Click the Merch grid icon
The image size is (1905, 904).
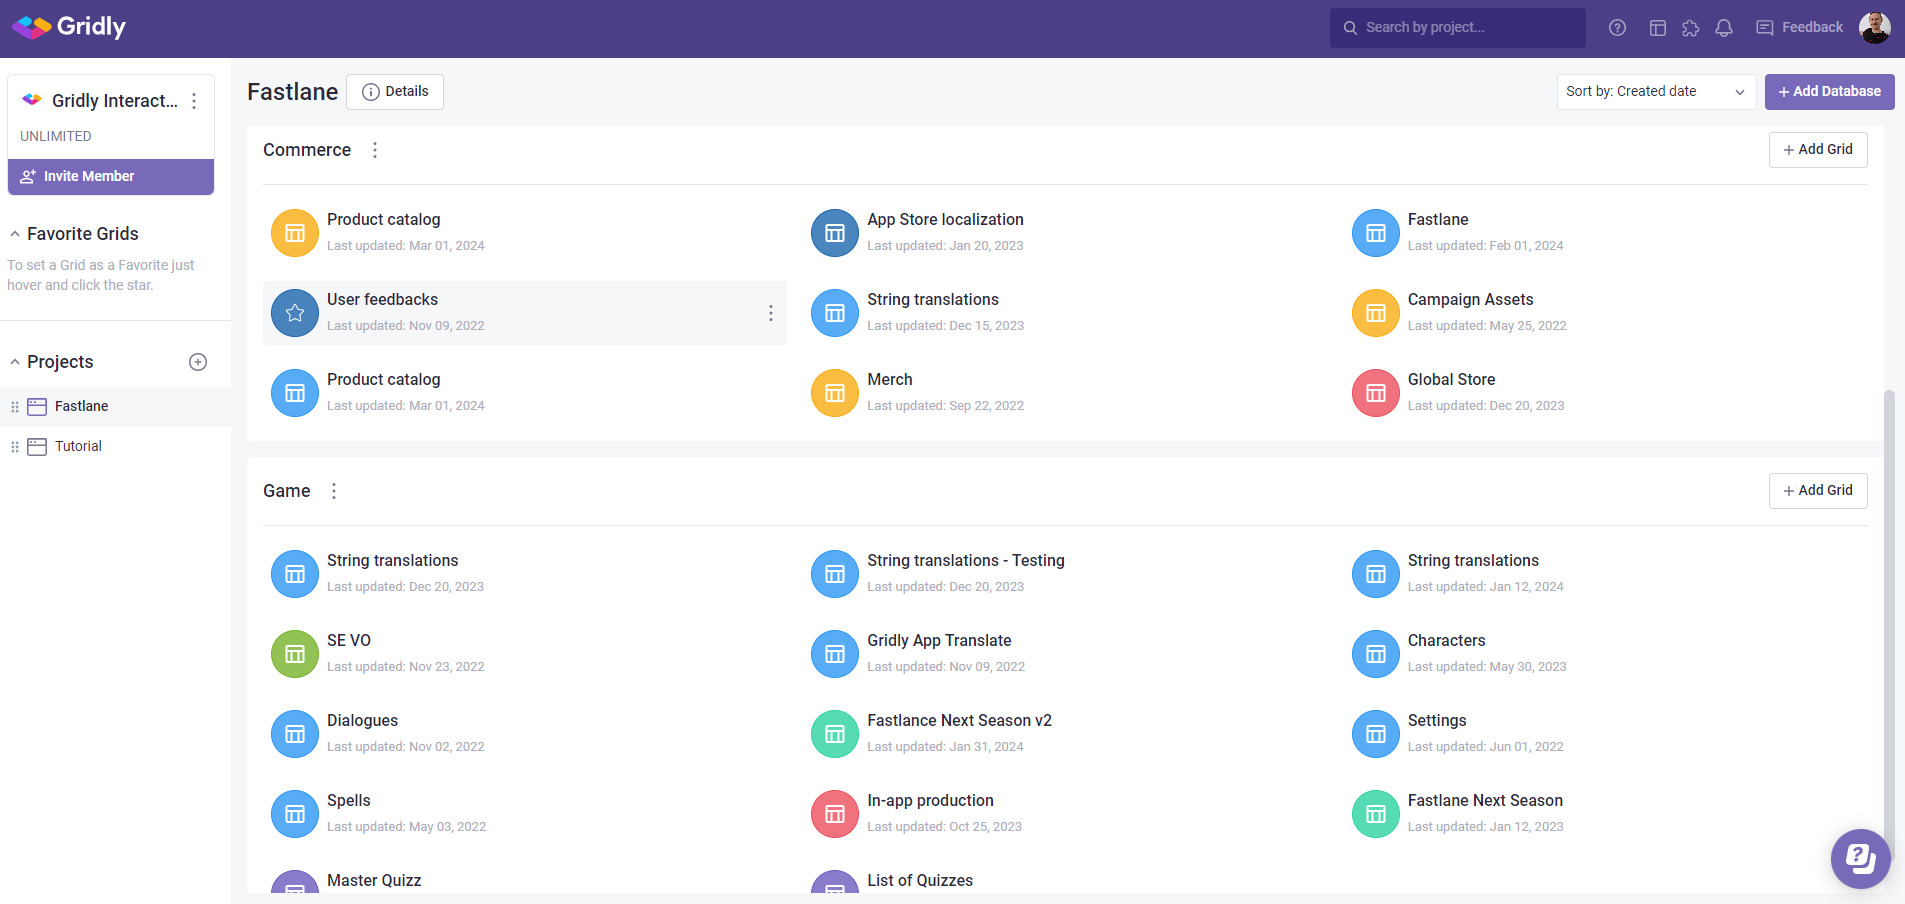coord(834,392)
